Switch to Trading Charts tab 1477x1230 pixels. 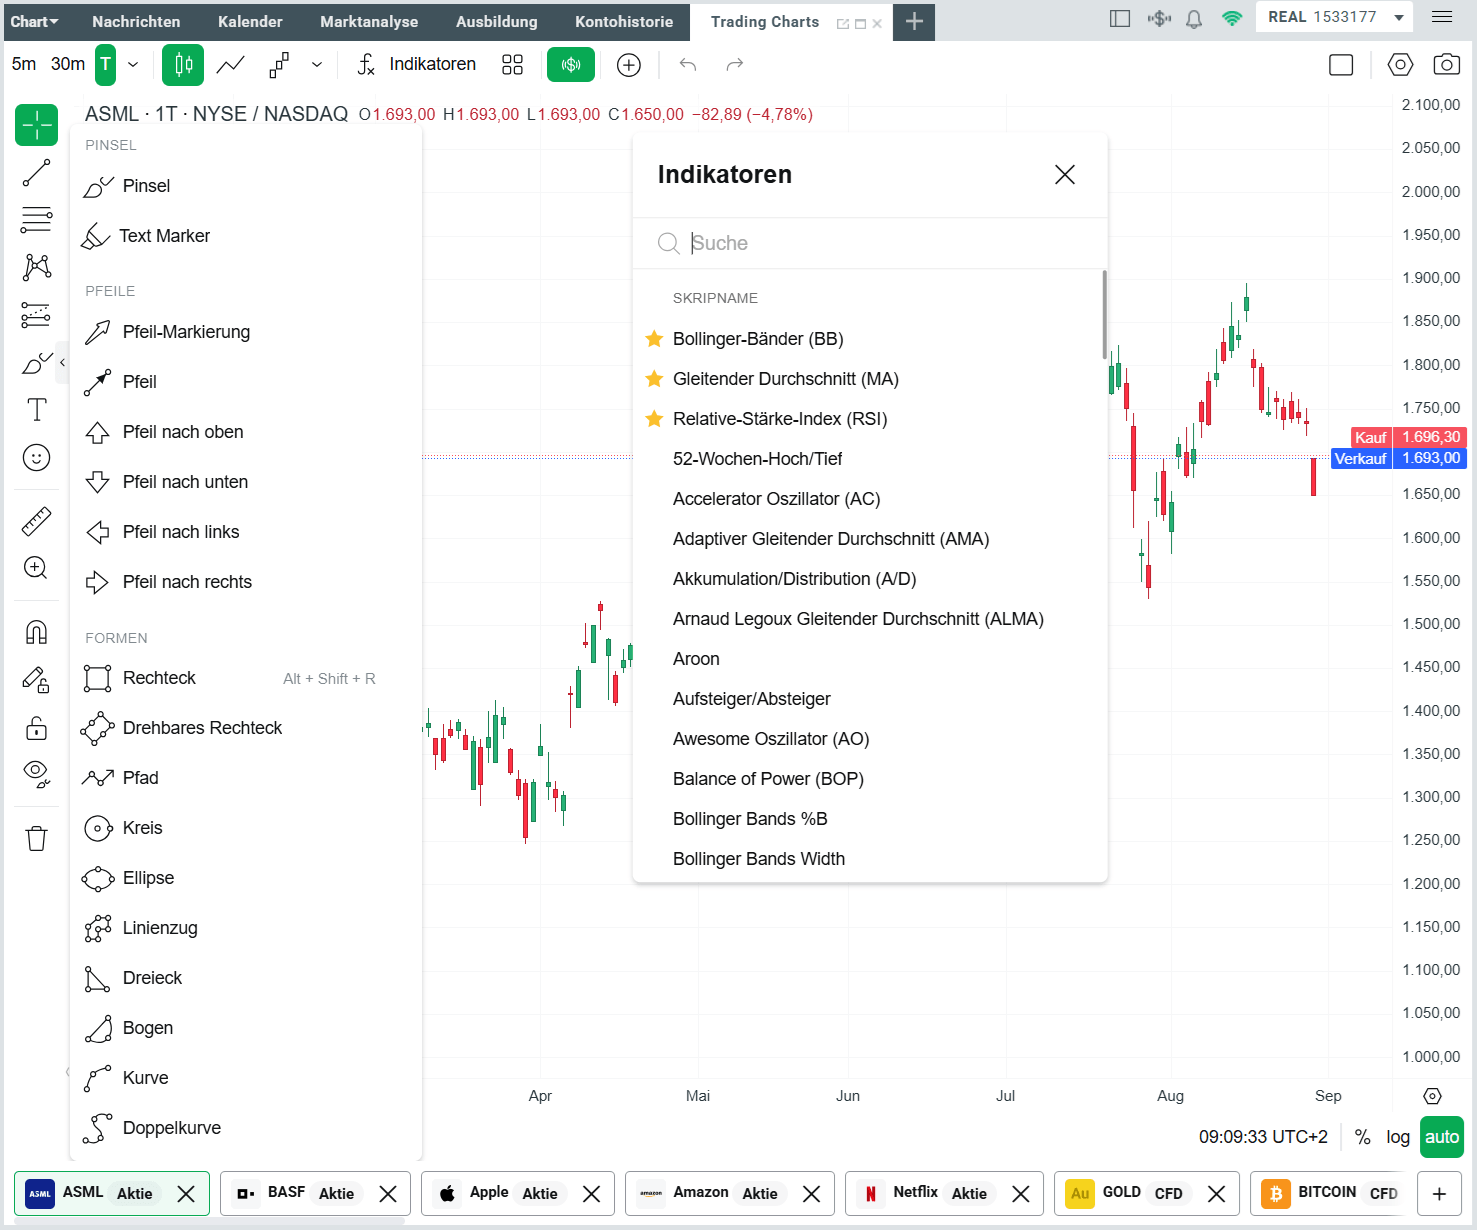765,21
